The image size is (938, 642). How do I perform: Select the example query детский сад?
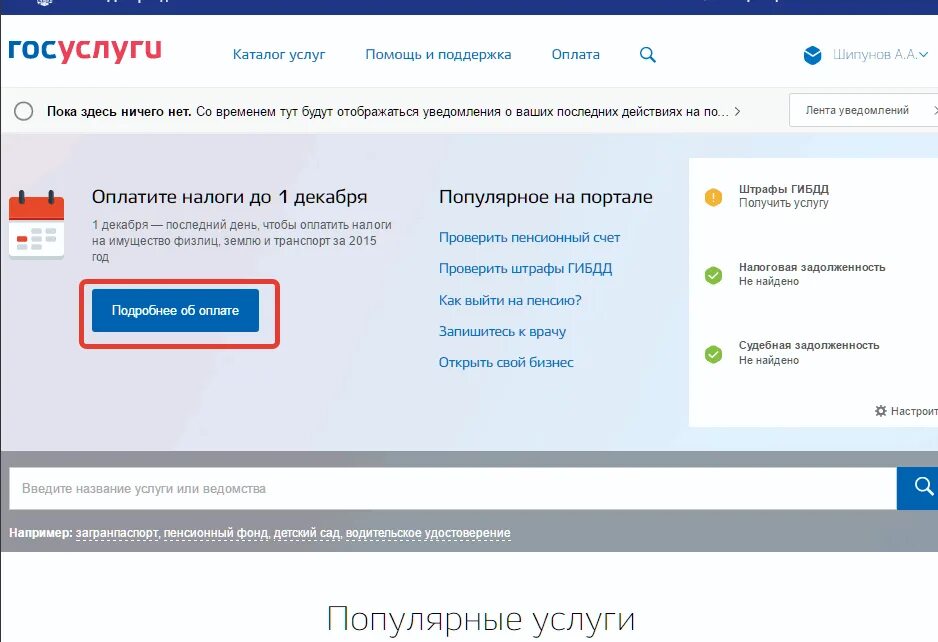coord(307,533)
